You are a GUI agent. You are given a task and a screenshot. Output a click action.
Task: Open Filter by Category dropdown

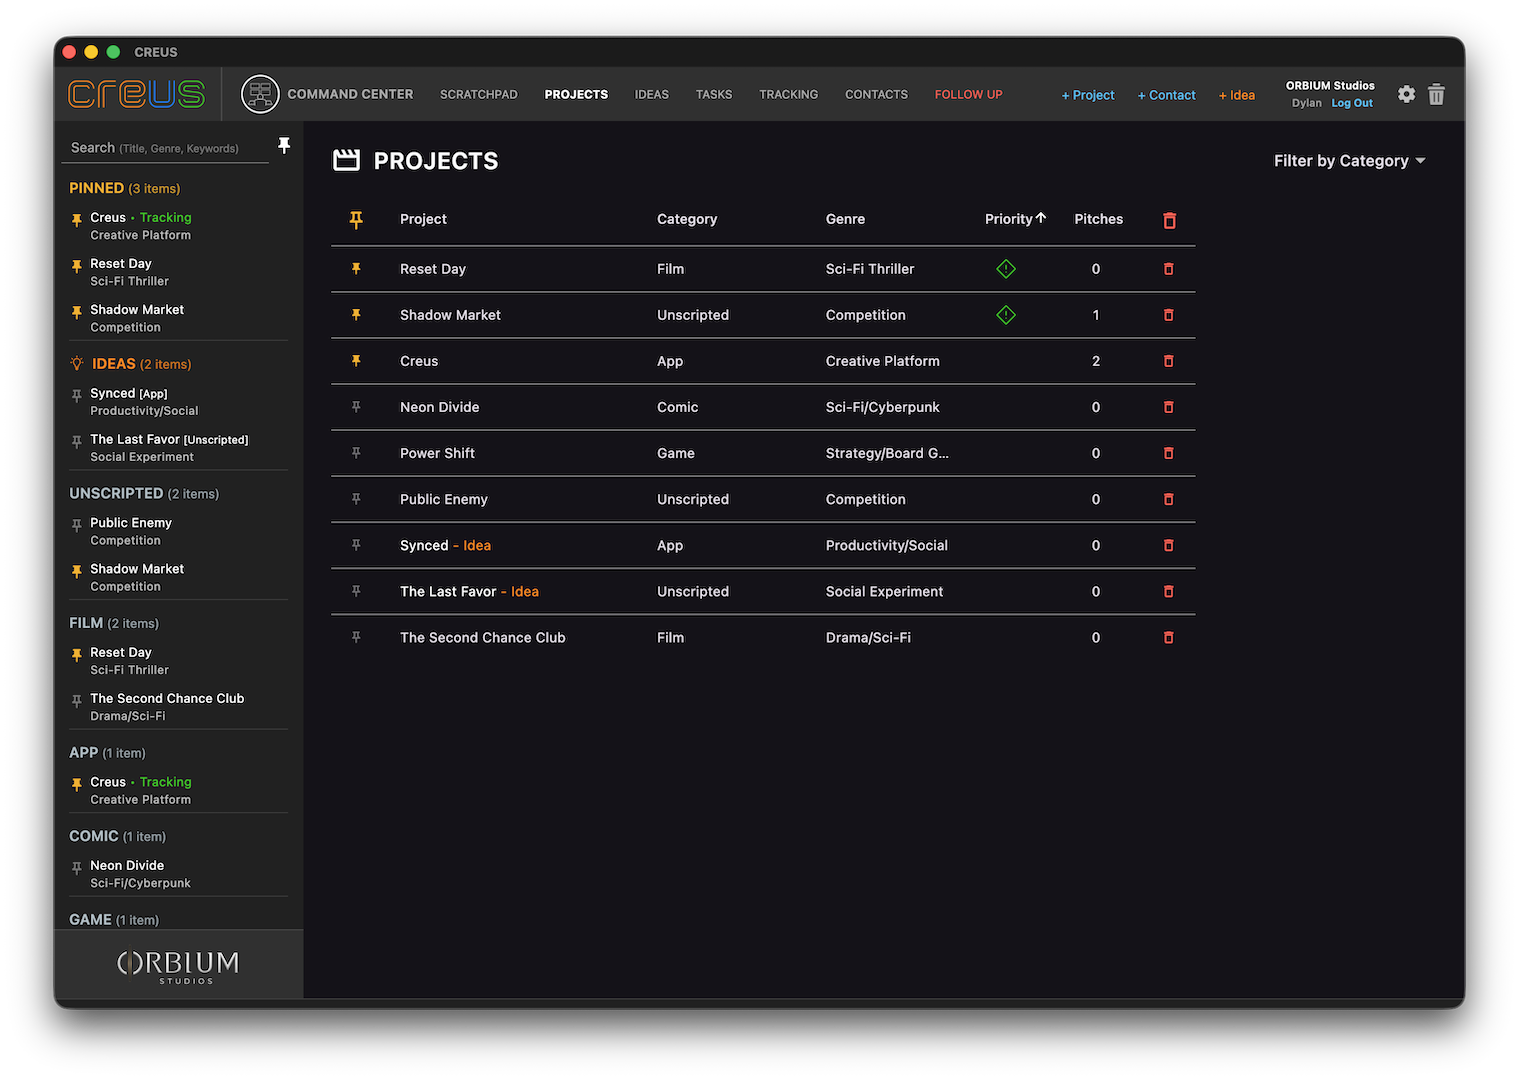1348,161
